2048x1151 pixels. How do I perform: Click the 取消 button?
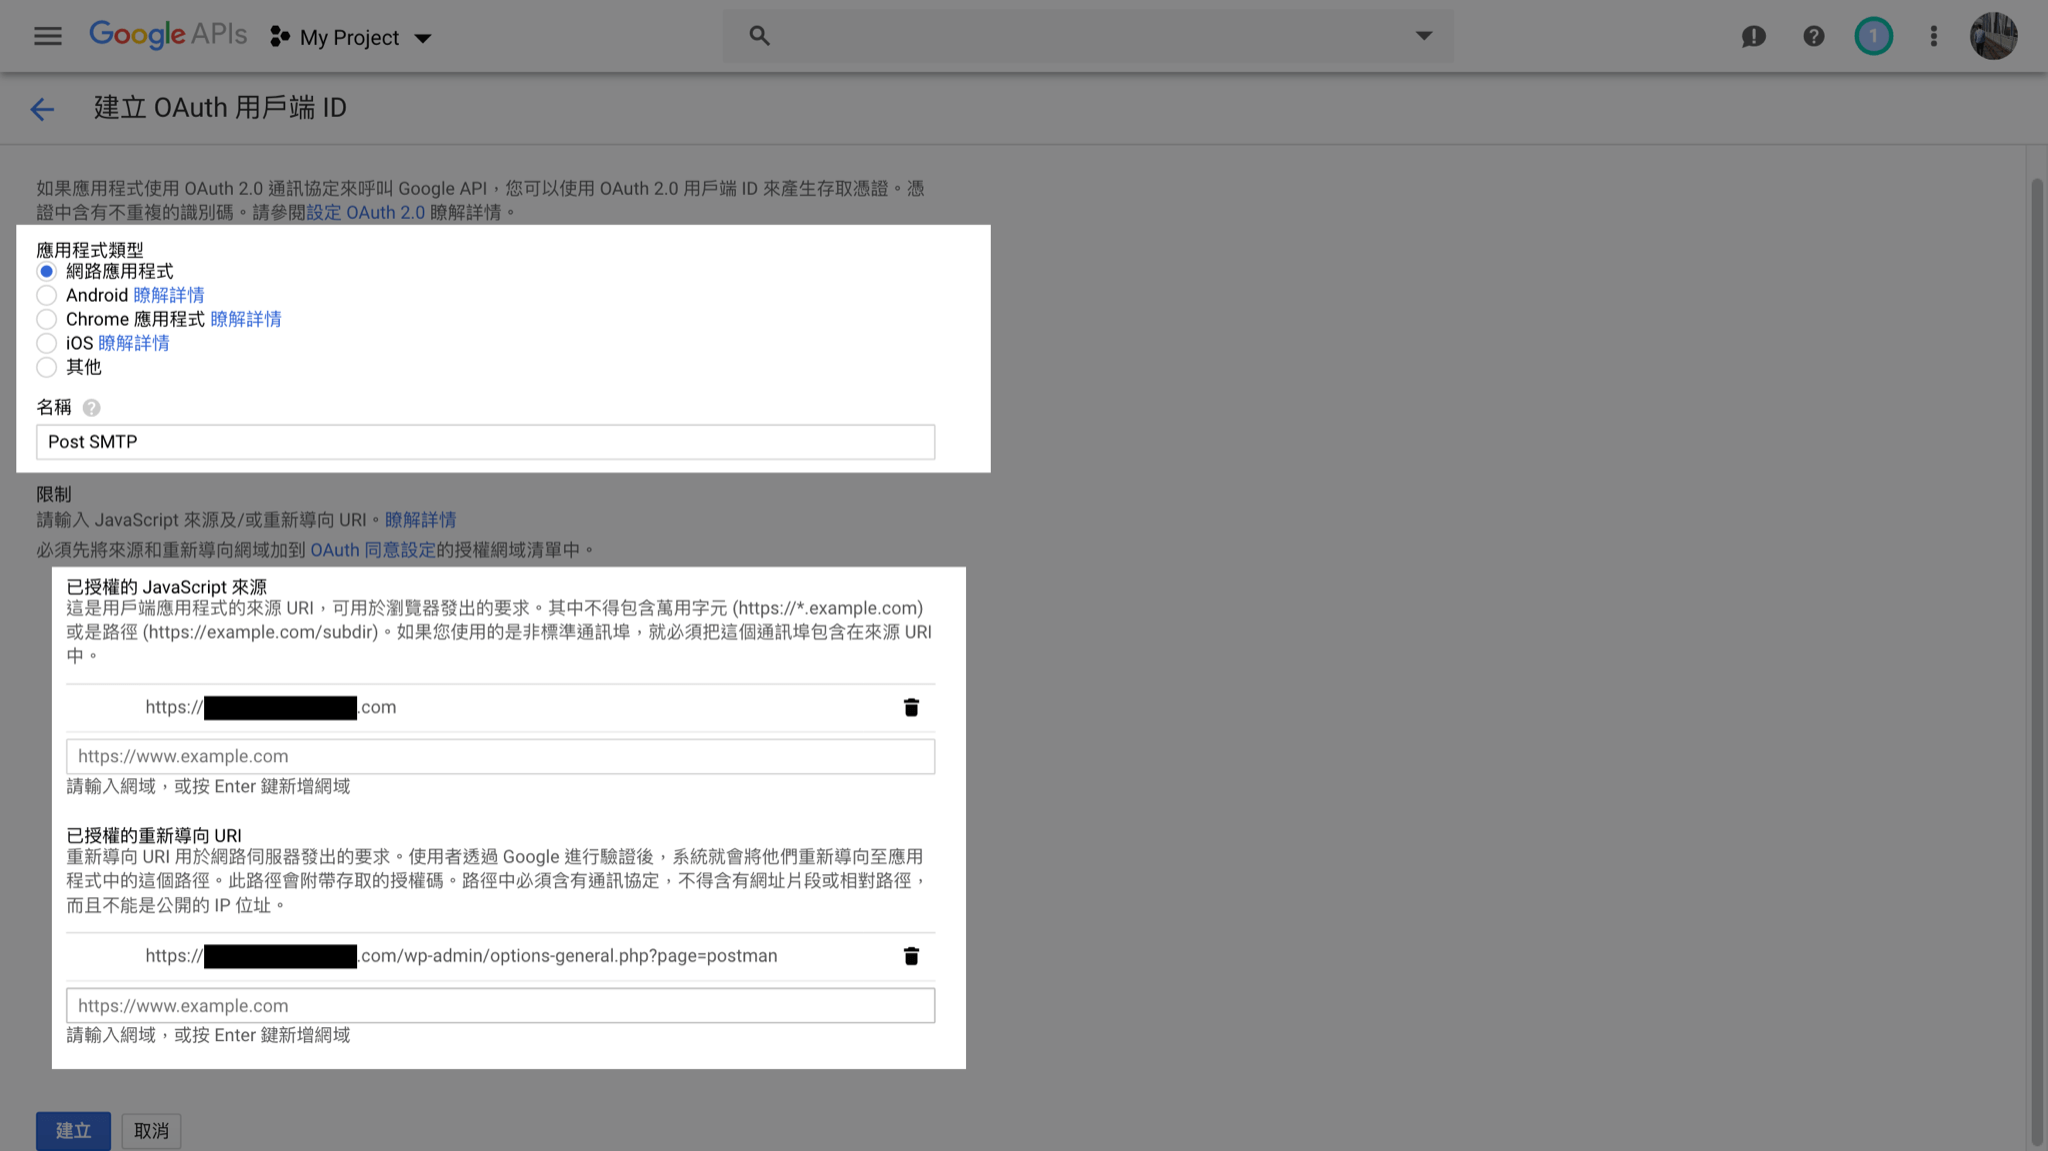[151, 1131]
